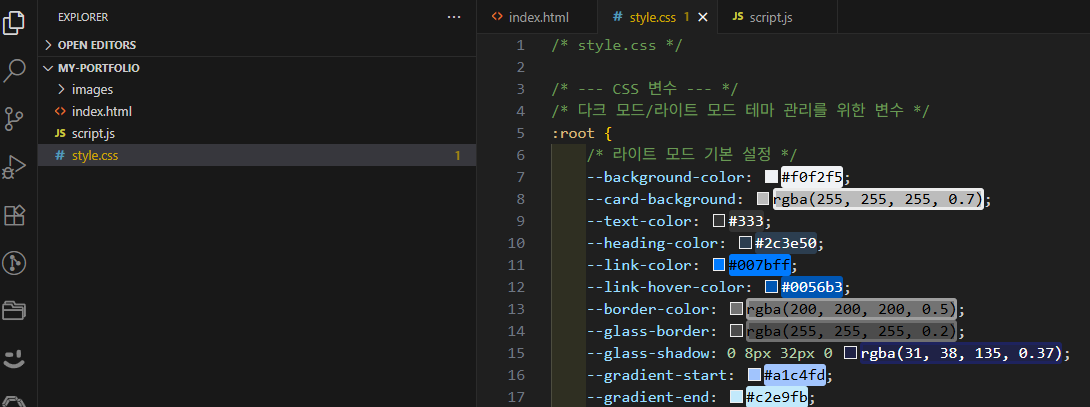Click line number 5 in the gutter
This screenshot has height=407, width=1090.
pyautogui.click(x=521, y=133)
